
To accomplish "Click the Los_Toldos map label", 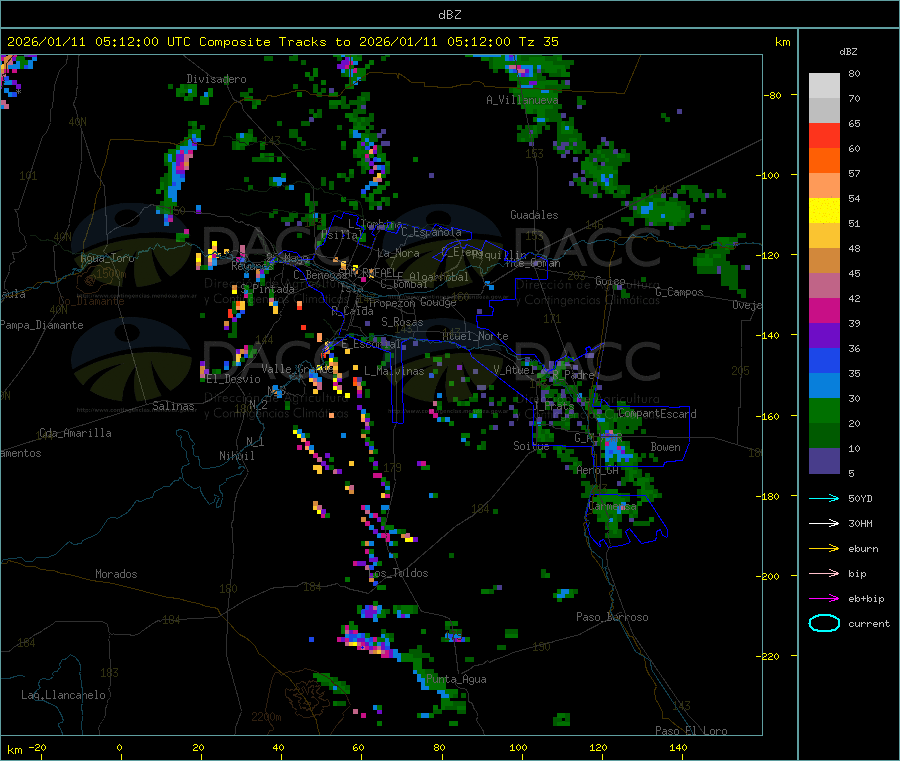I will (398, 573).
